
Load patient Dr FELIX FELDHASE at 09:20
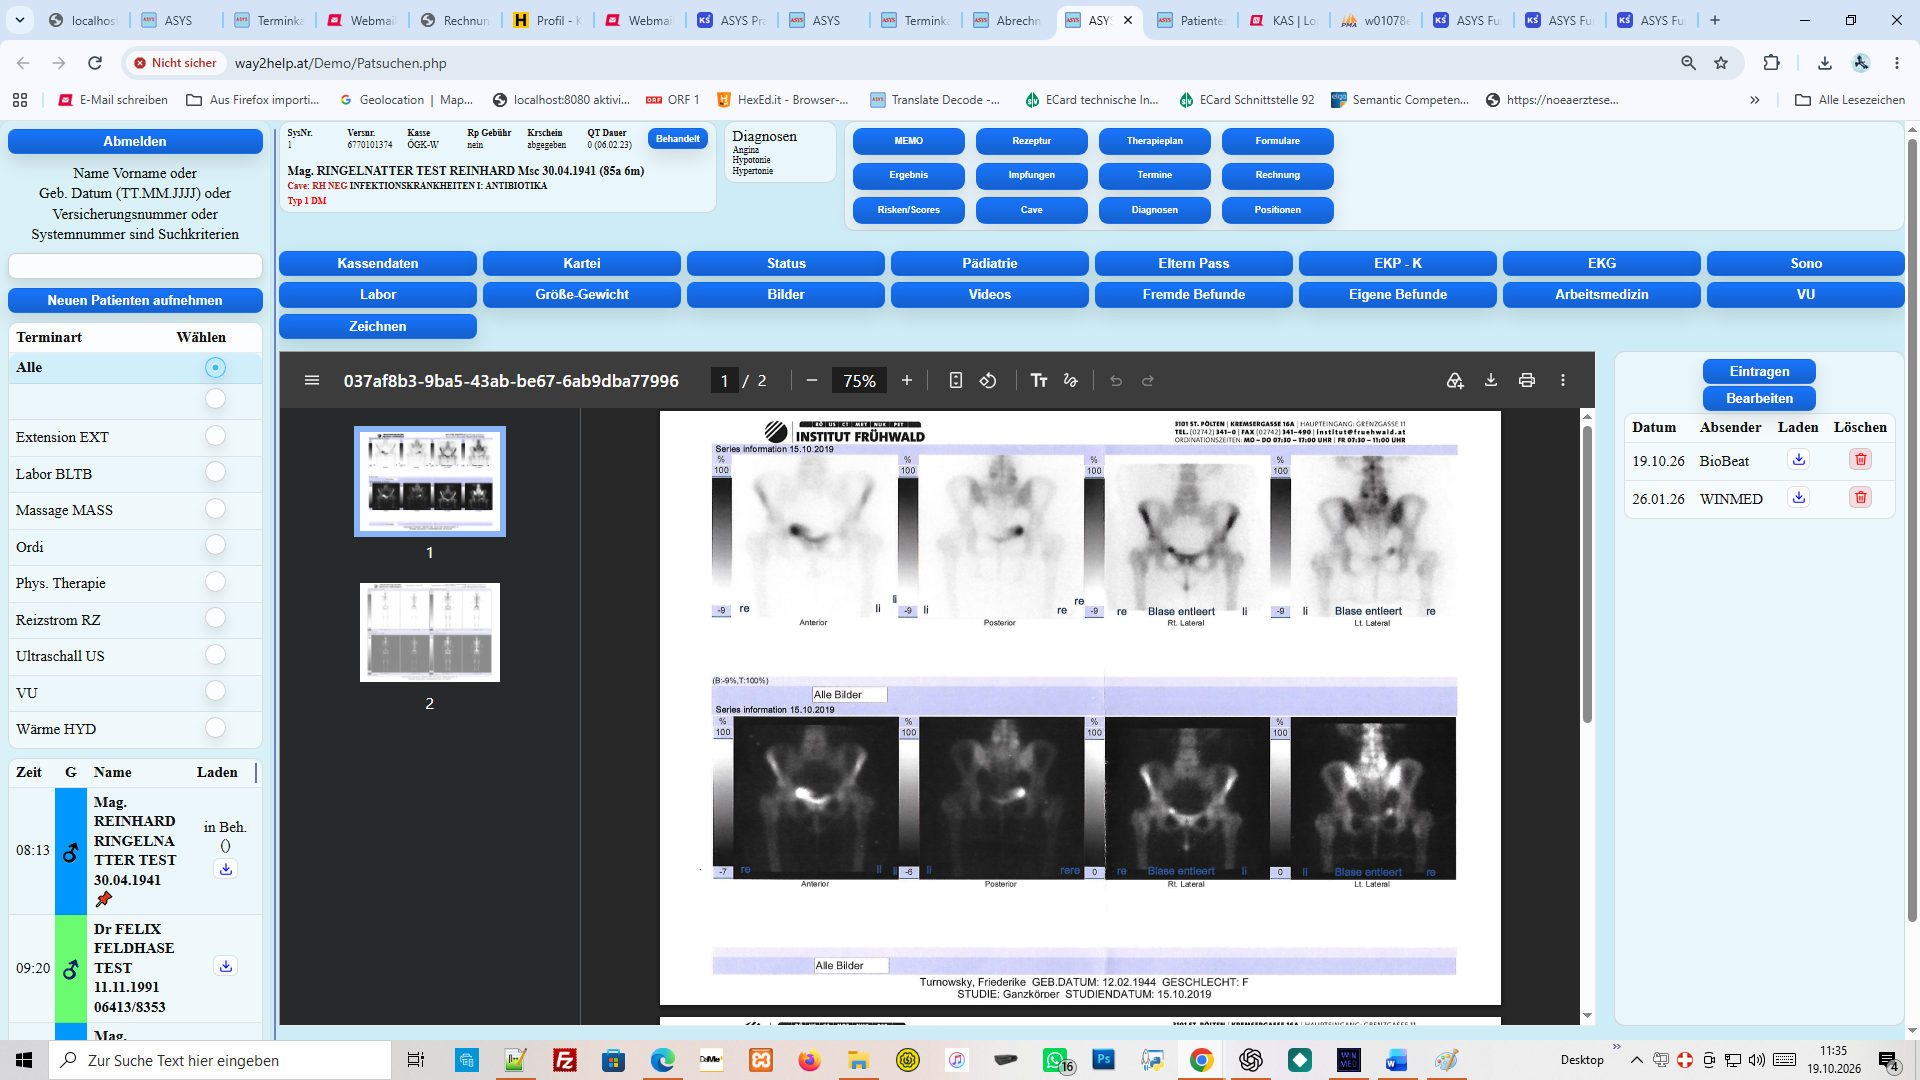point(226,966)
